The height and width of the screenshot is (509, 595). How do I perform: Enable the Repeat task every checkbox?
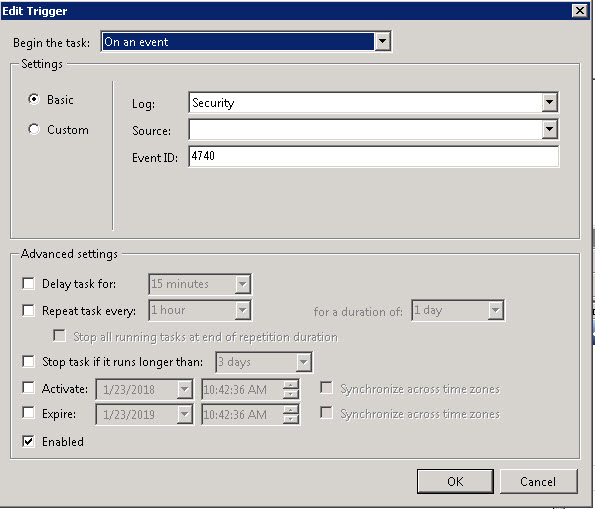pos(28,310)
